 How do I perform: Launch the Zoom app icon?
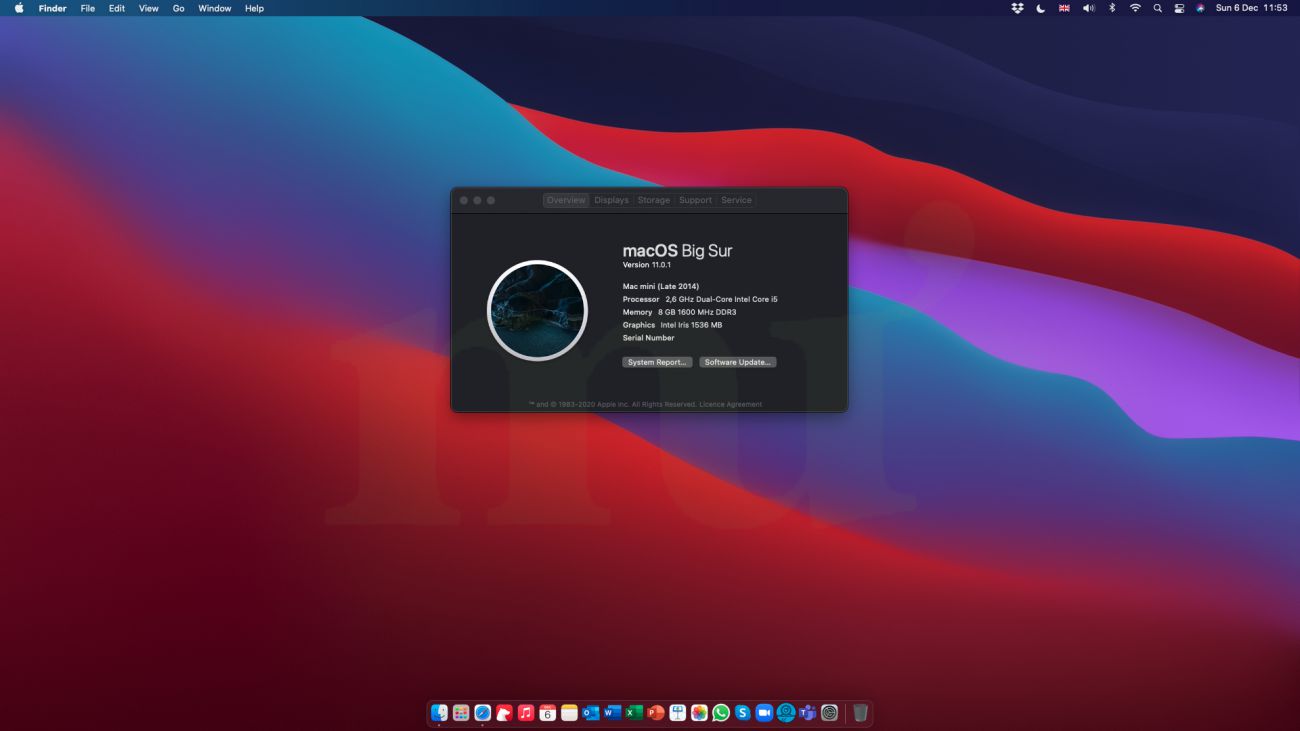pos(764,713)
